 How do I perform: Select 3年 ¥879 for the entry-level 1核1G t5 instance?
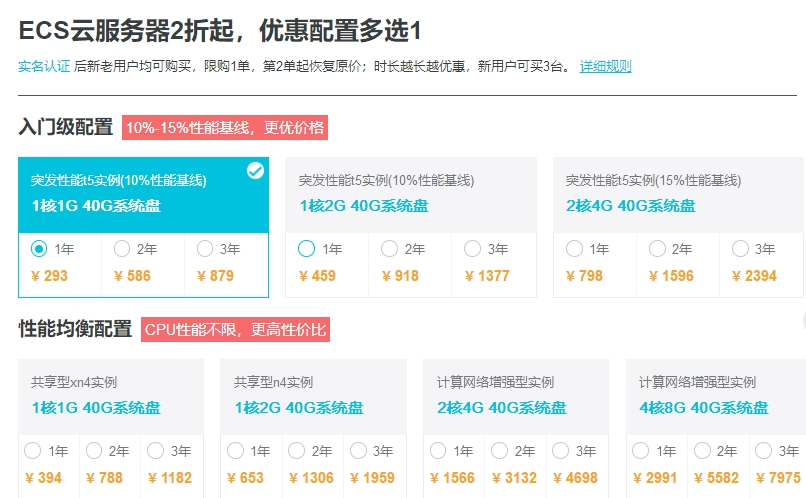coord(205,249)
